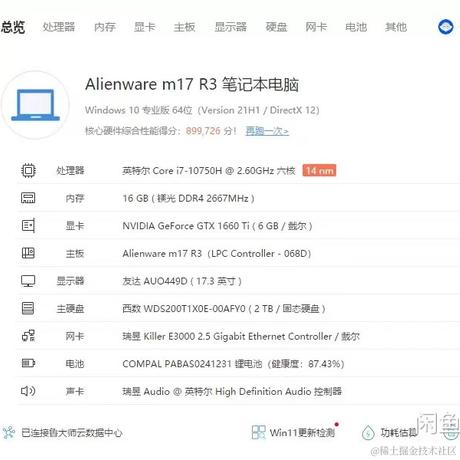Open the 其他 tab

396,27
